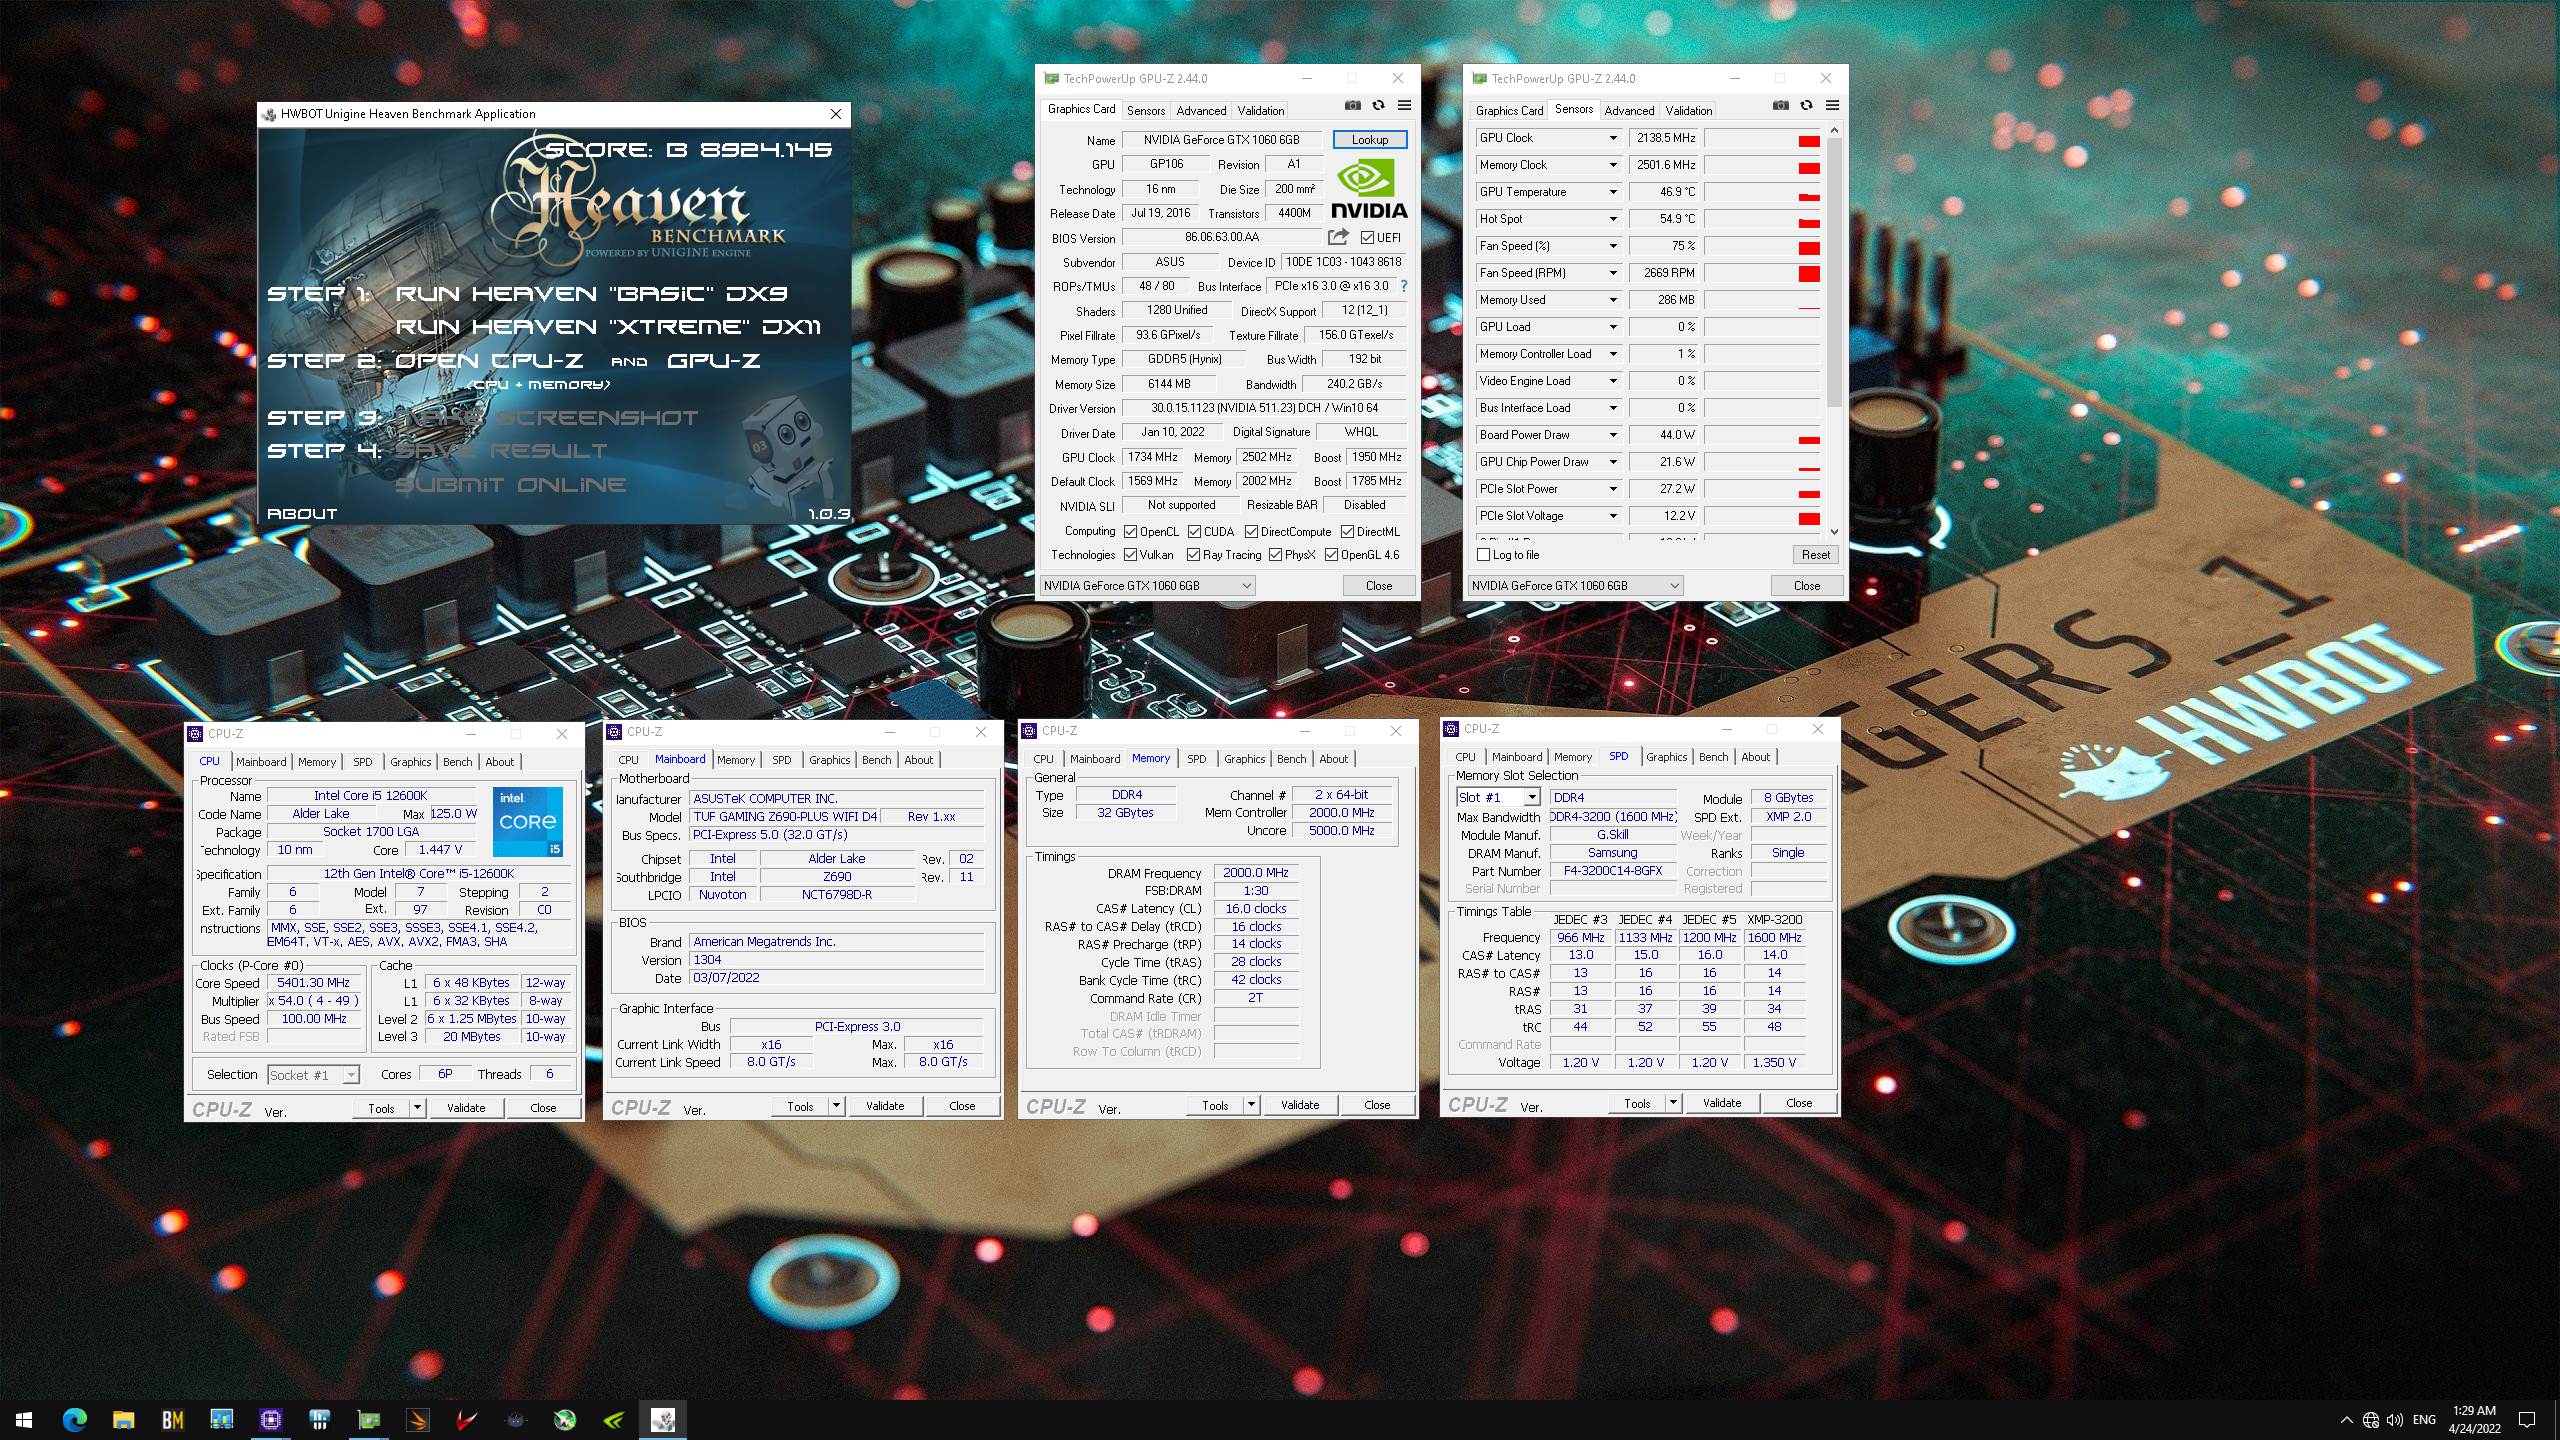2560x1440 pixels.
Task: Click the BIOS export share icon in GPU-Z
Action: tap(1338, 237)
